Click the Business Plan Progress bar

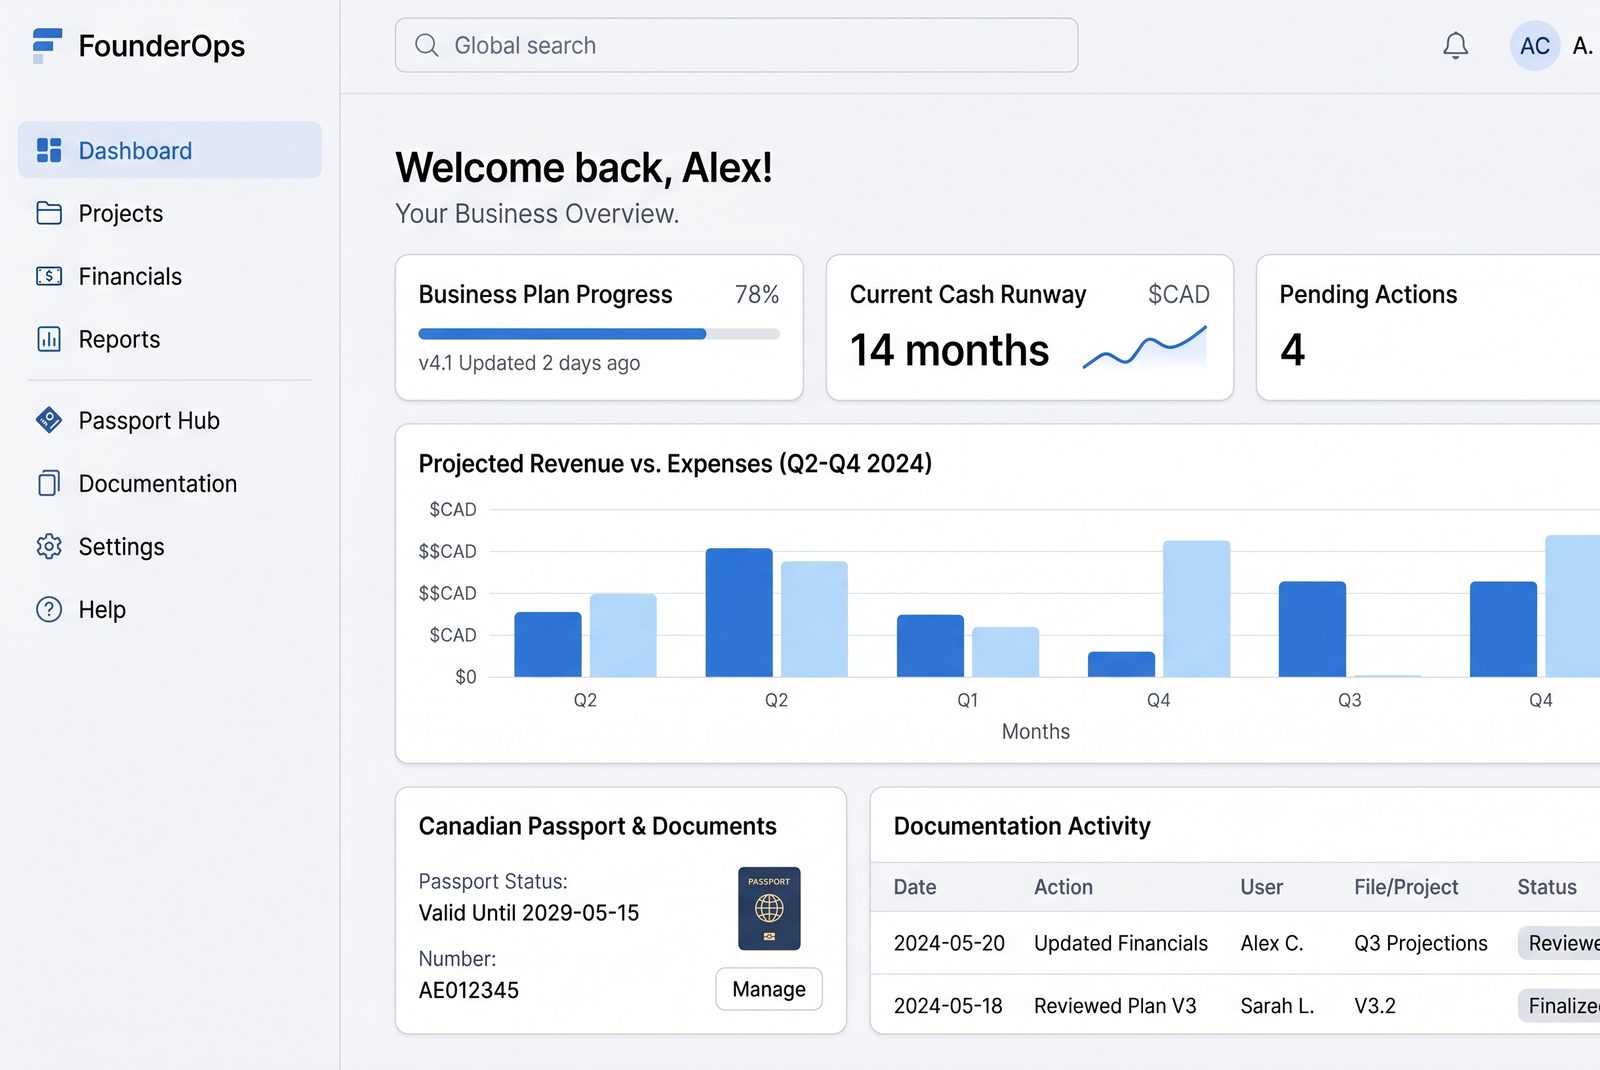pos(599,334)
